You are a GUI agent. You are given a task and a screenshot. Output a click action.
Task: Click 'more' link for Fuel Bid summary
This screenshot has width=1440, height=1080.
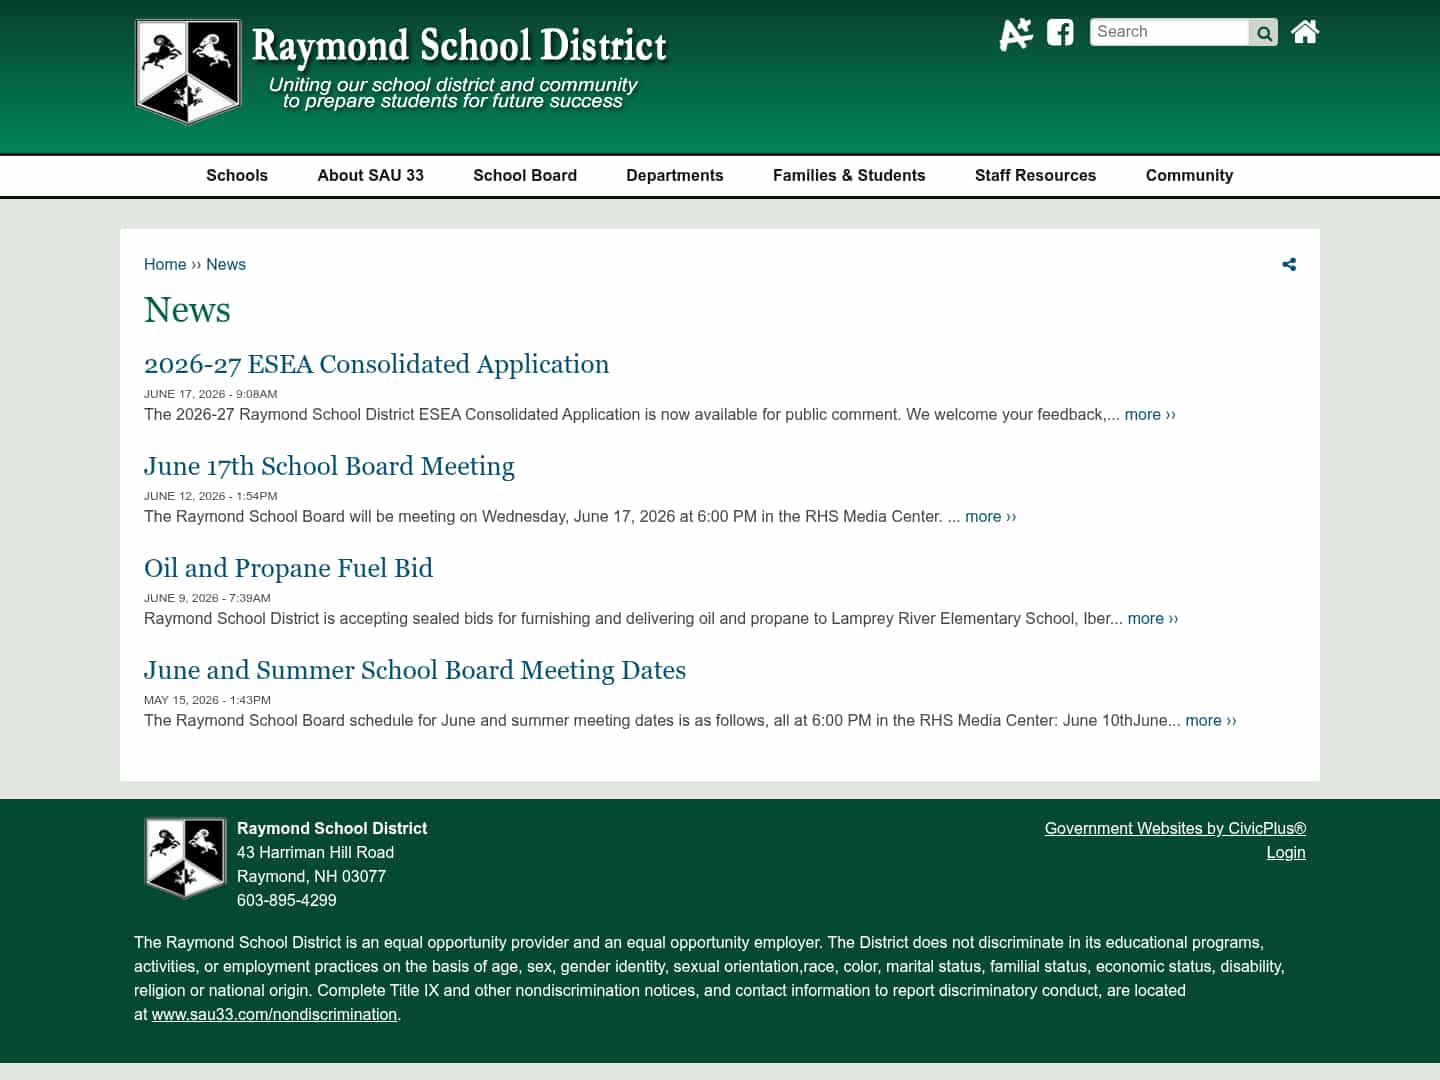click(x=1153, y=618)
